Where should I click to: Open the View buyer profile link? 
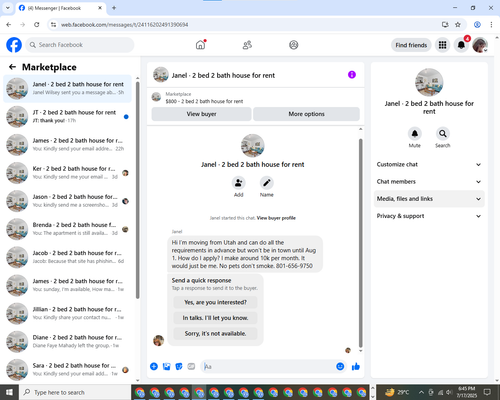pos(276,218)
